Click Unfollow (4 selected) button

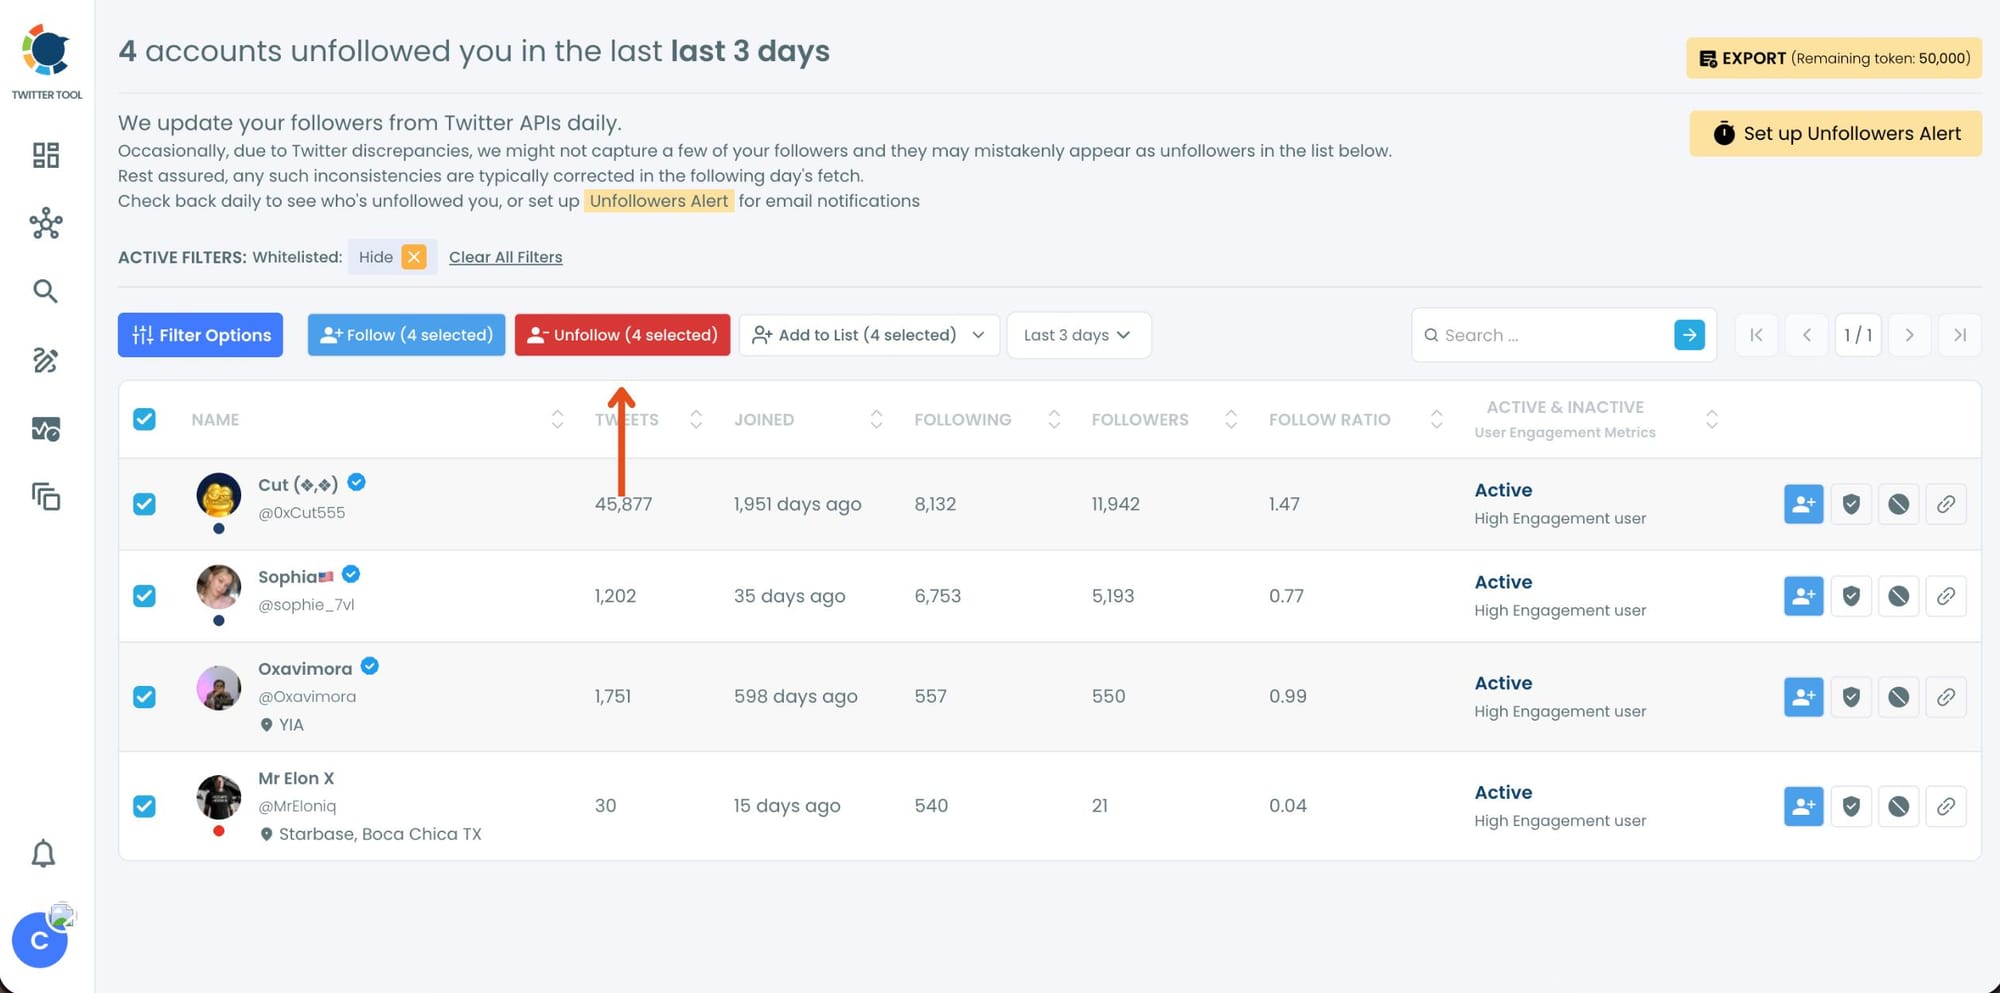pos(622,335)
